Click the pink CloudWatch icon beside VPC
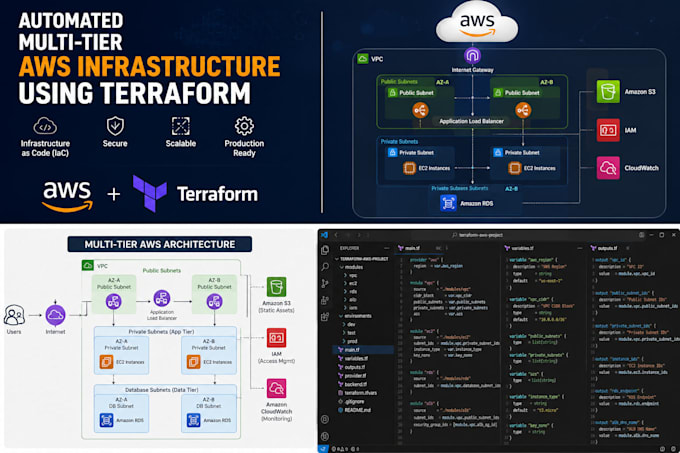The height and width of the screenshot is (453, 680). tap(608, 168)
